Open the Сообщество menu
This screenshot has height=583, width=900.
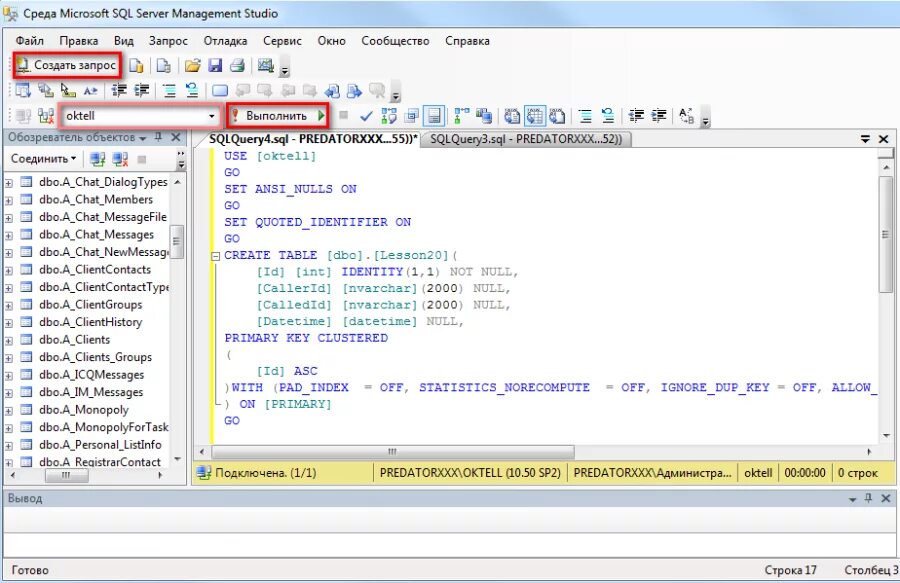[395, 41]
